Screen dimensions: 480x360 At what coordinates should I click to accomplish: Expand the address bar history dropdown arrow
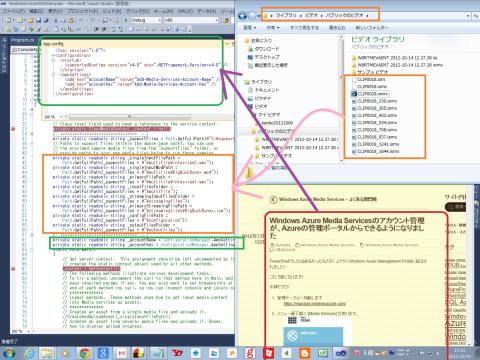coord(468,16)
